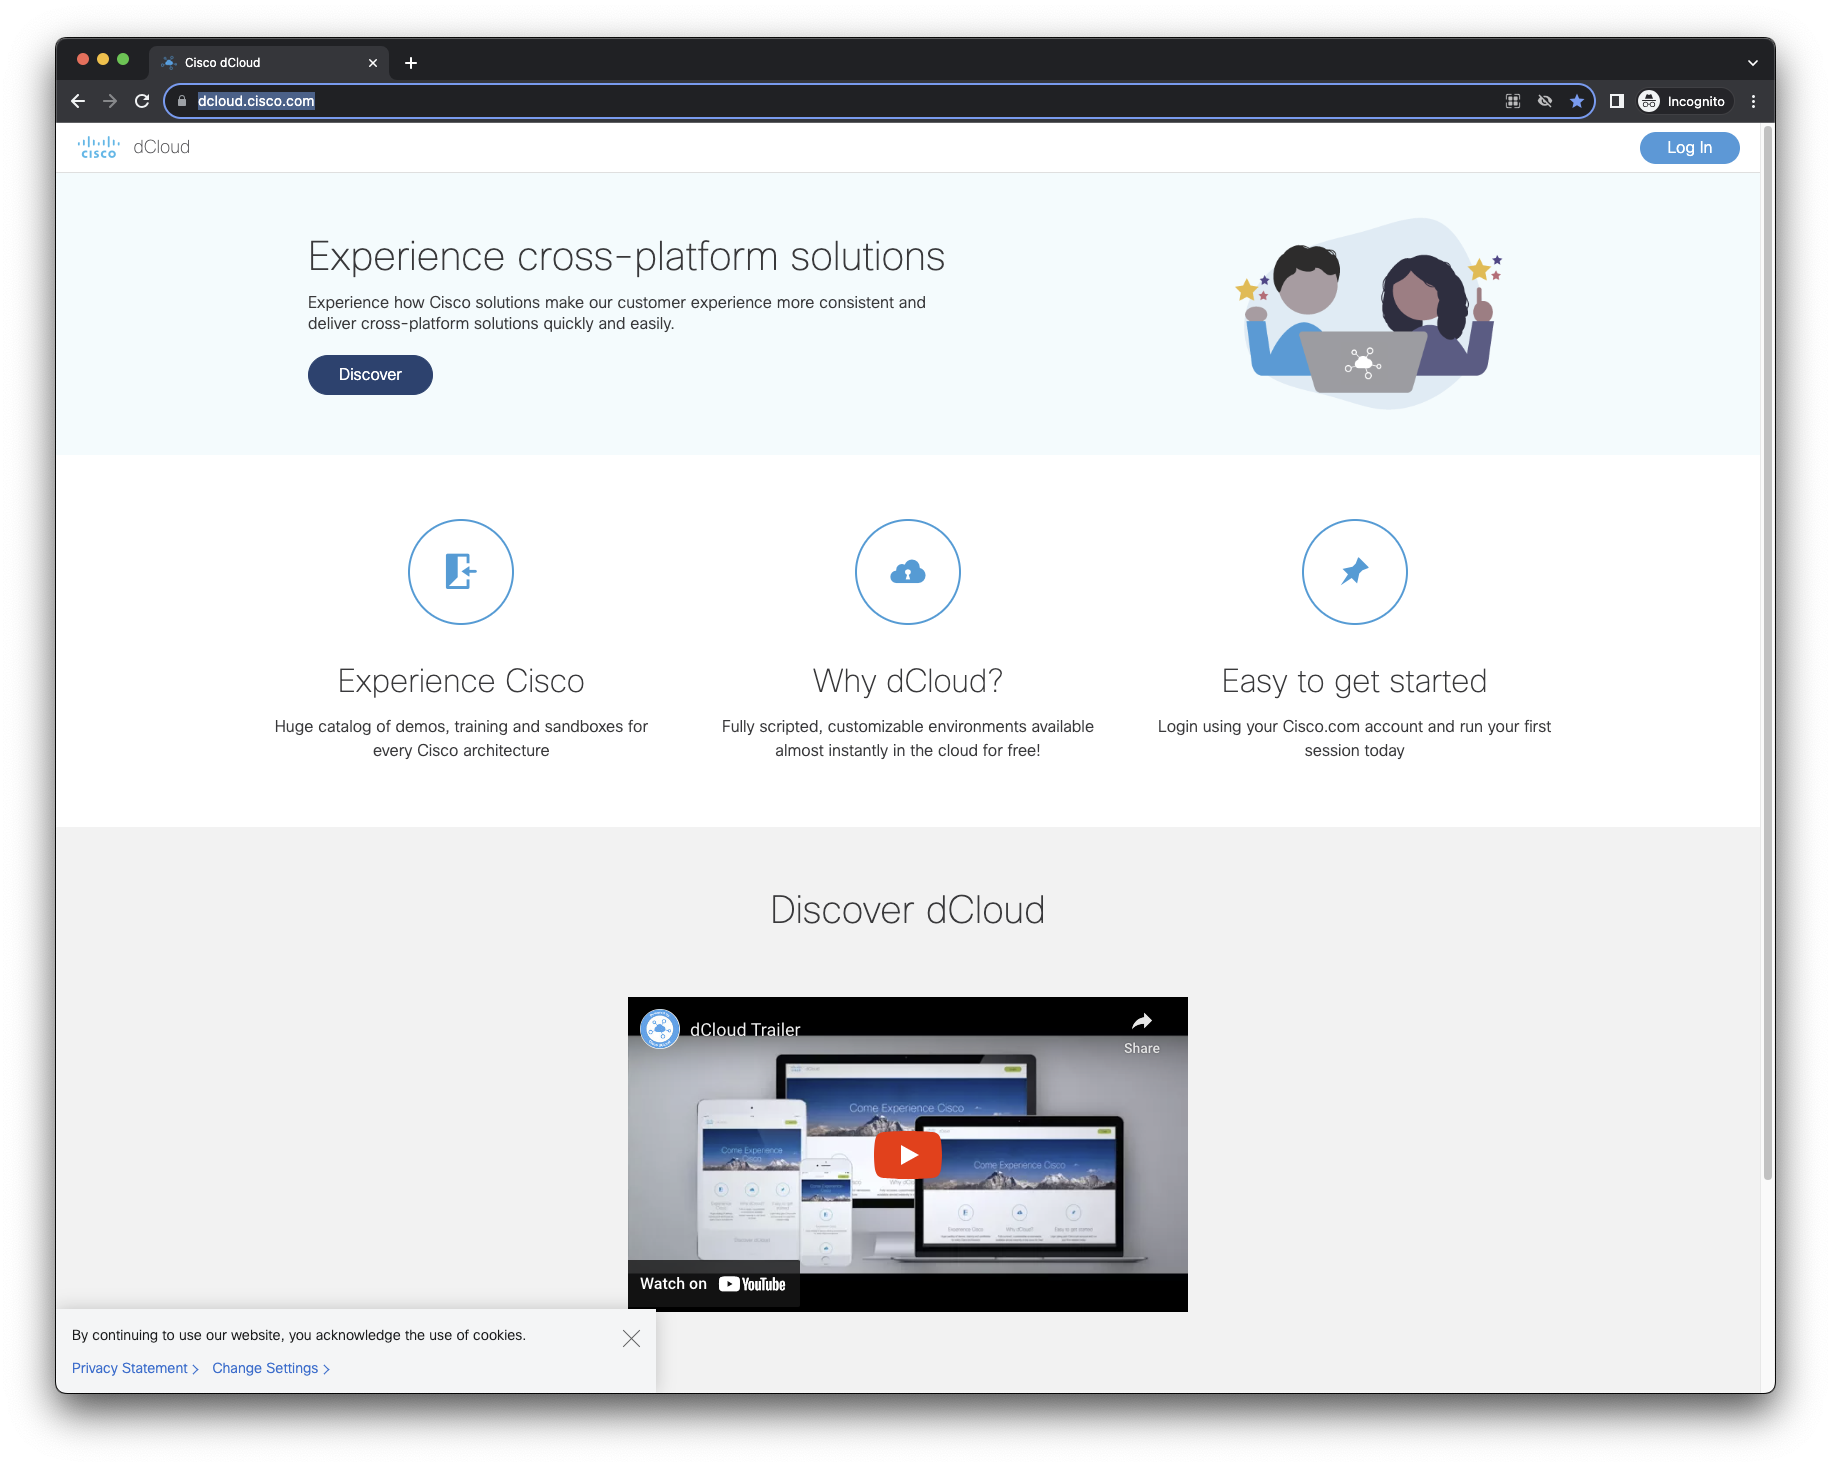Click the Incognito profile badge
This screenshot has height=1467, width=1831.
[1684, 101]
